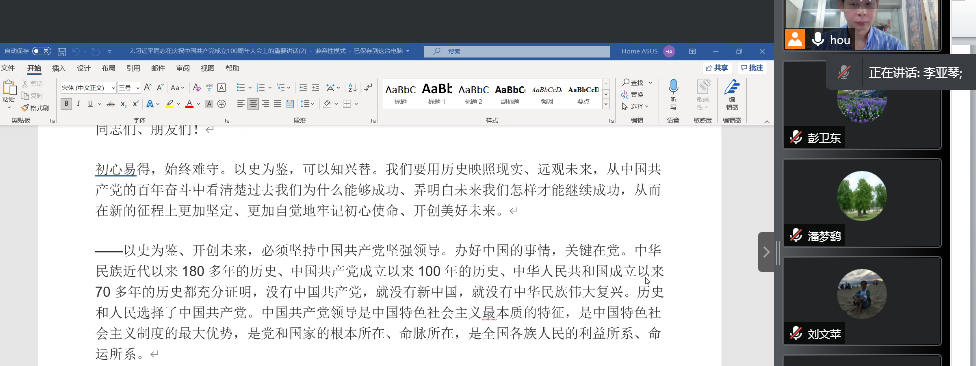This screenshot has width=976, height=366.
Task: Open the font size dropdown 三号
Action: (x=129, y=88)
